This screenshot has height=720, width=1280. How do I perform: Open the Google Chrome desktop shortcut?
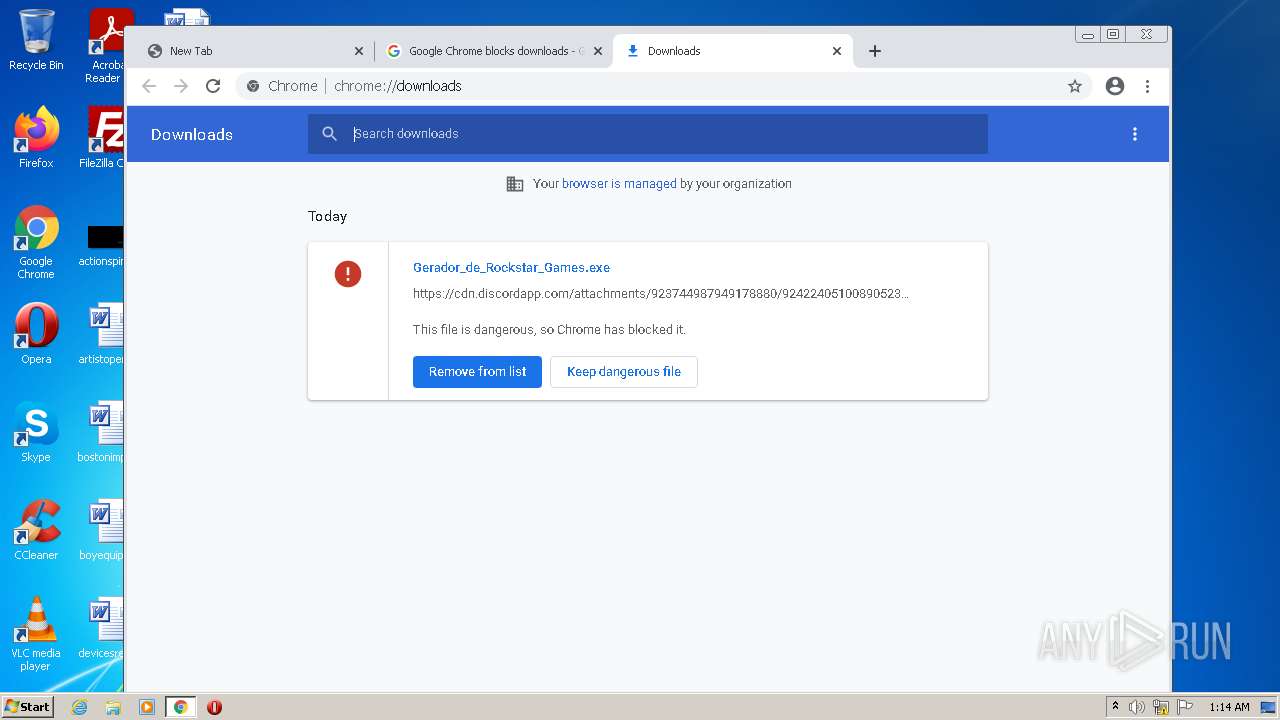coord(36,242)
